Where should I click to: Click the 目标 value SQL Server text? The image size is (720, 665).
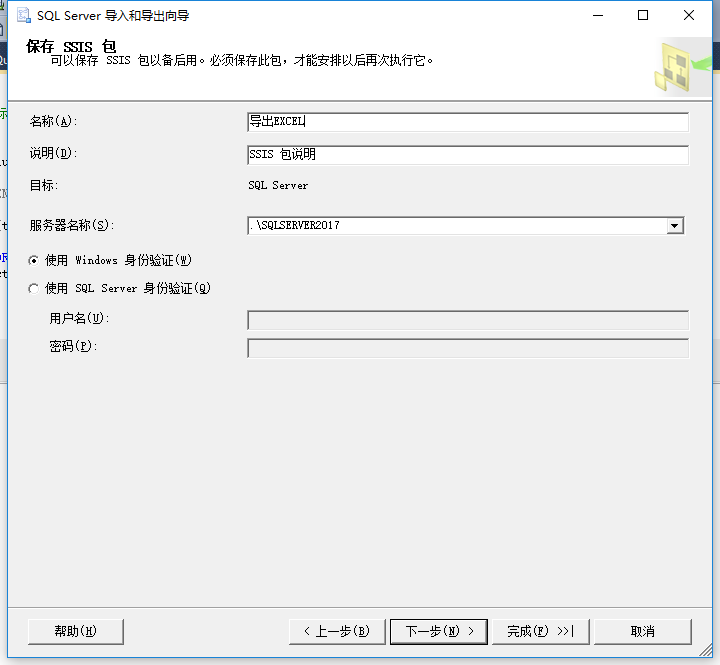278,186
